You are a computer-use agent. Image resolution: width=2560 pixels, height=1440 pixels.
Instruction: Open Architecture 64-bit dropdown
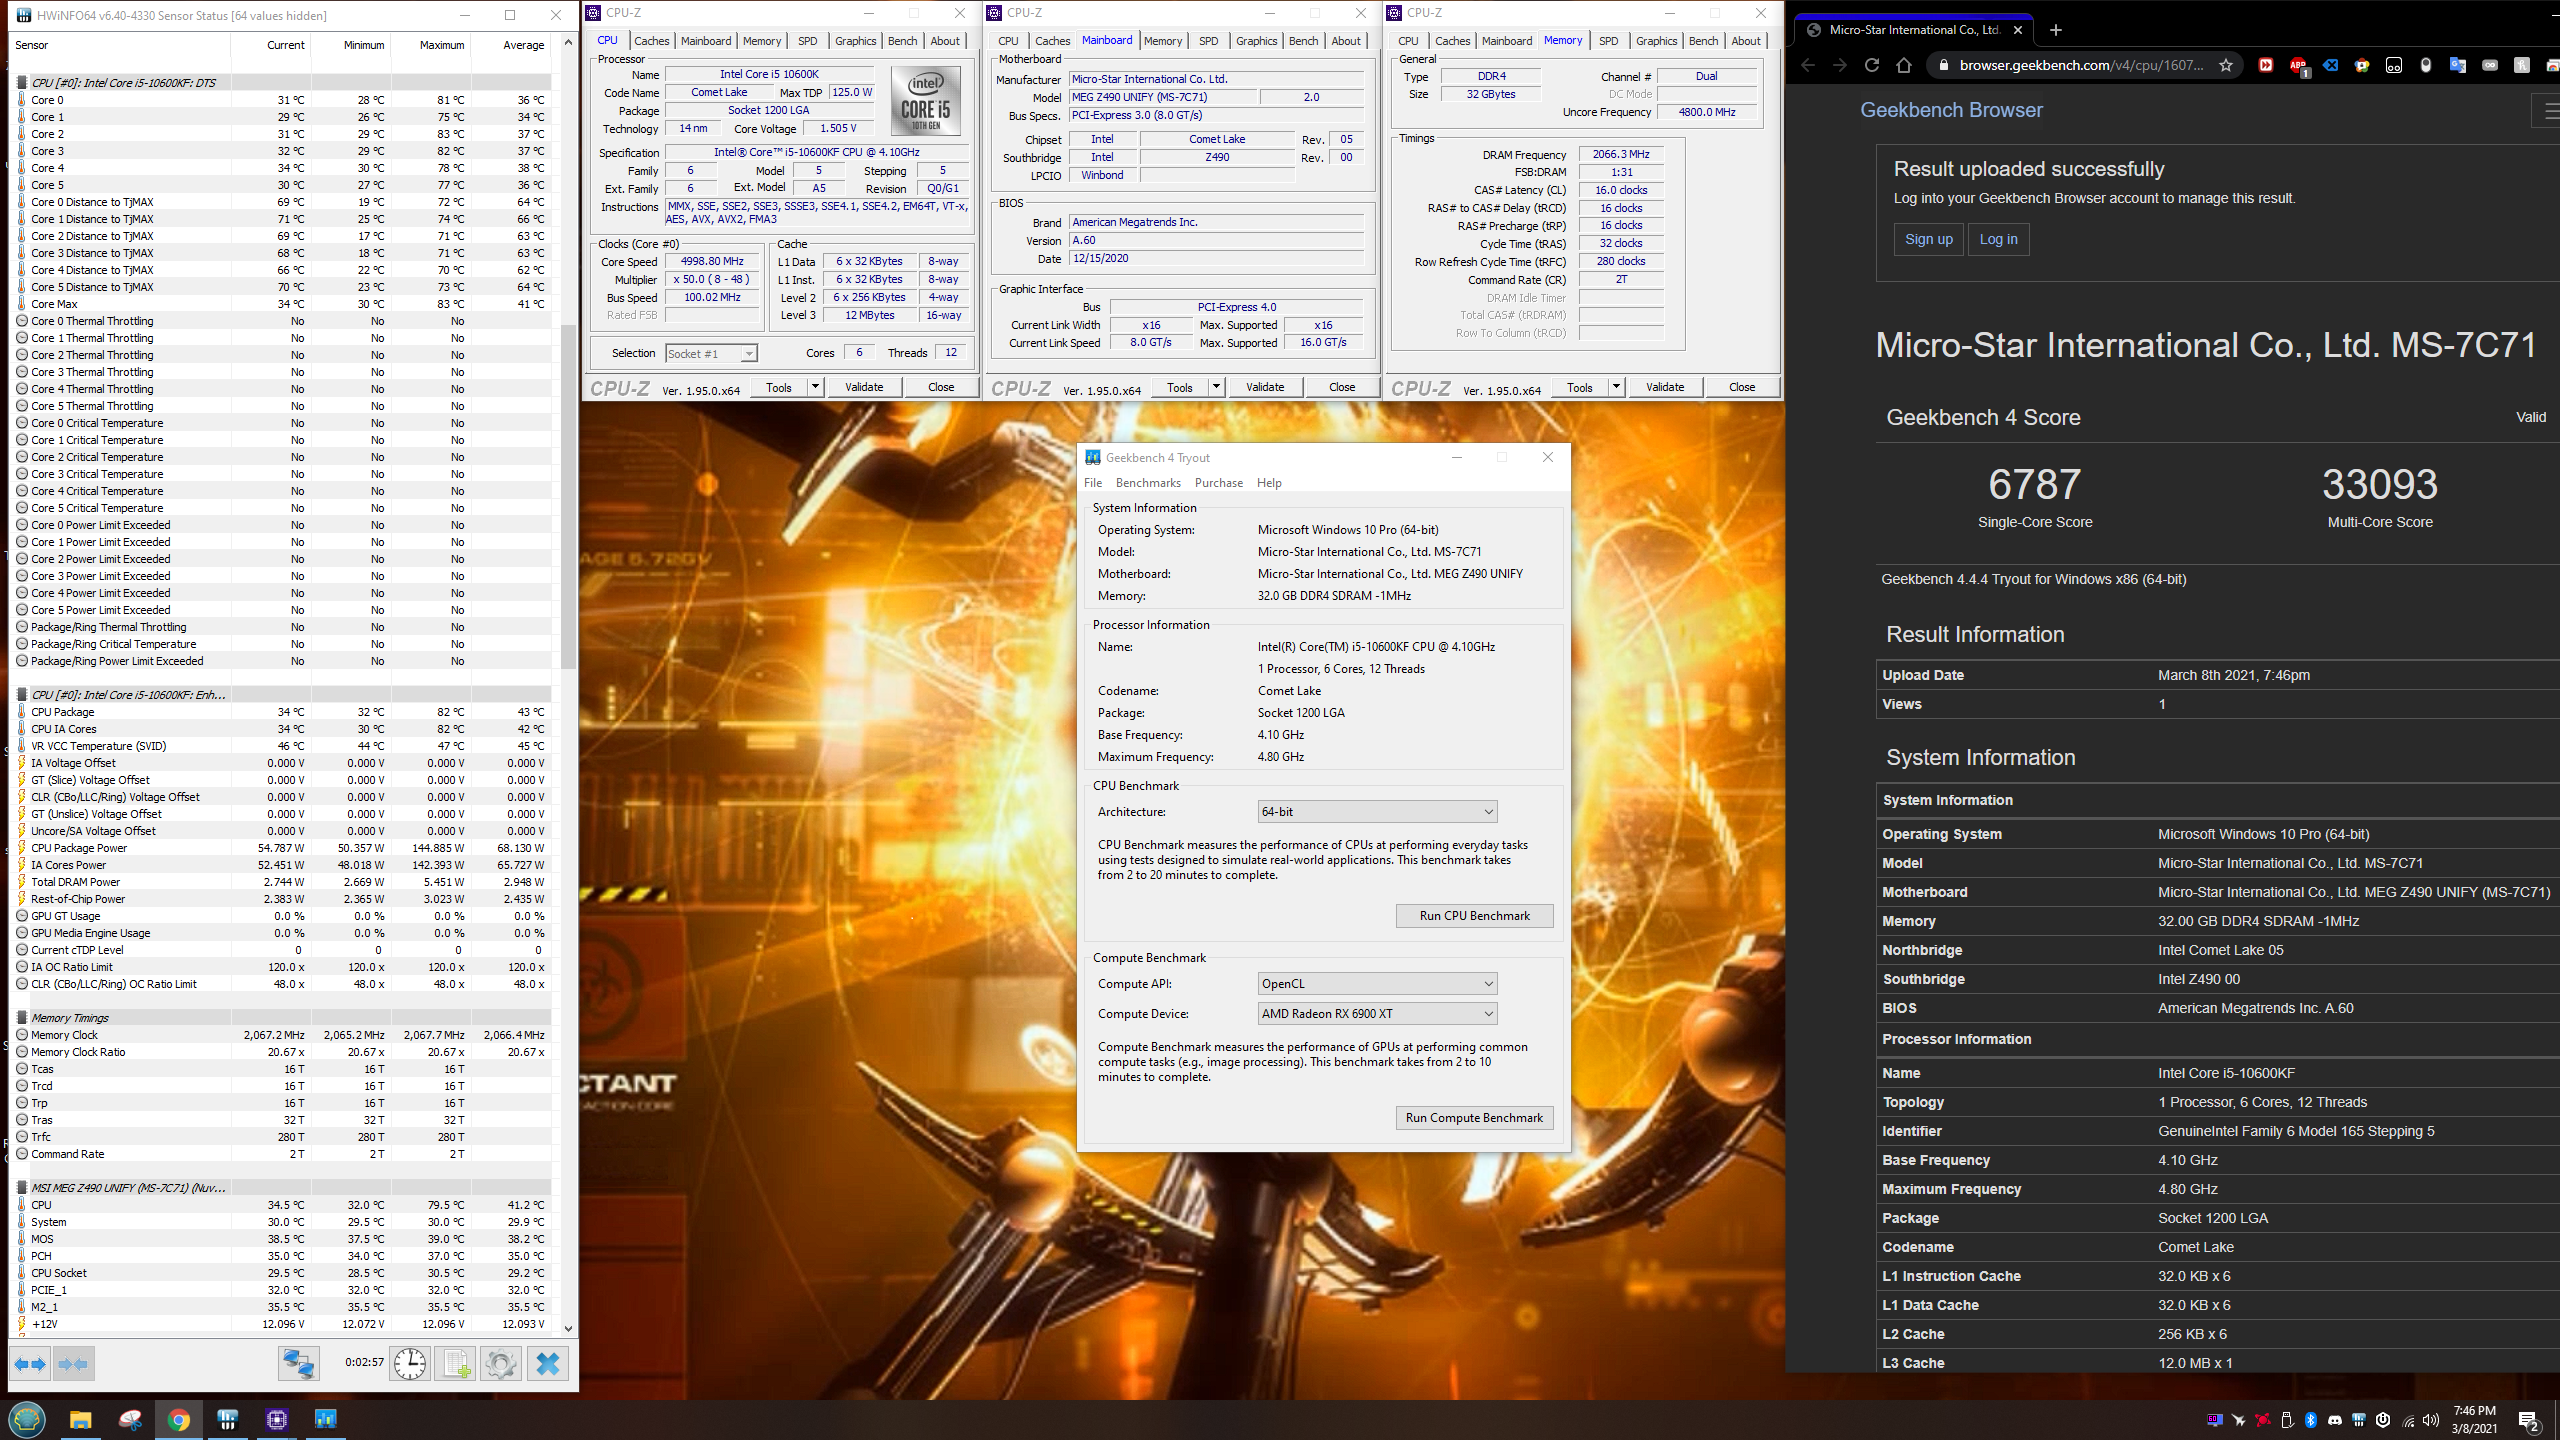tap(1377, 812)
